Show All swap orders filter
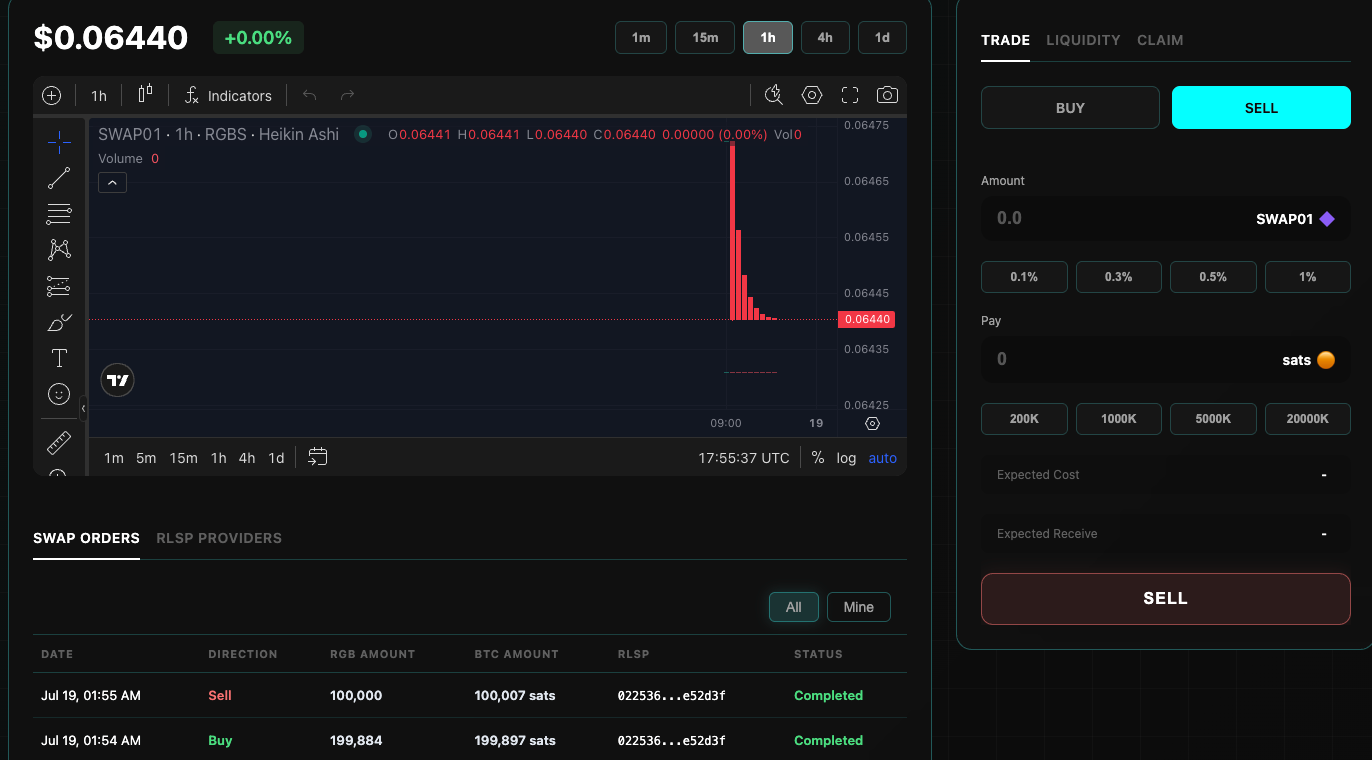Viewport: 1372px width, 760px height. (x=794, y=607)
